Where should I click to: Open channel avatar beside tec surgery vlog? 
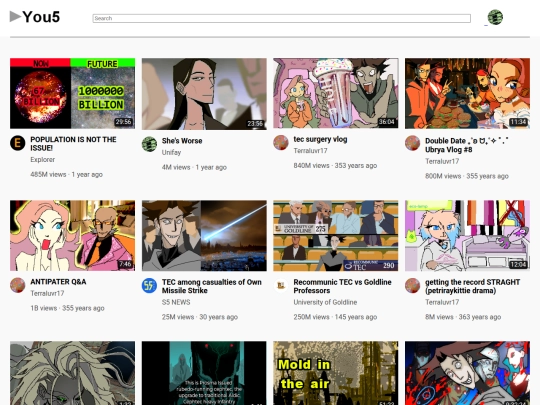coord(281,142)
